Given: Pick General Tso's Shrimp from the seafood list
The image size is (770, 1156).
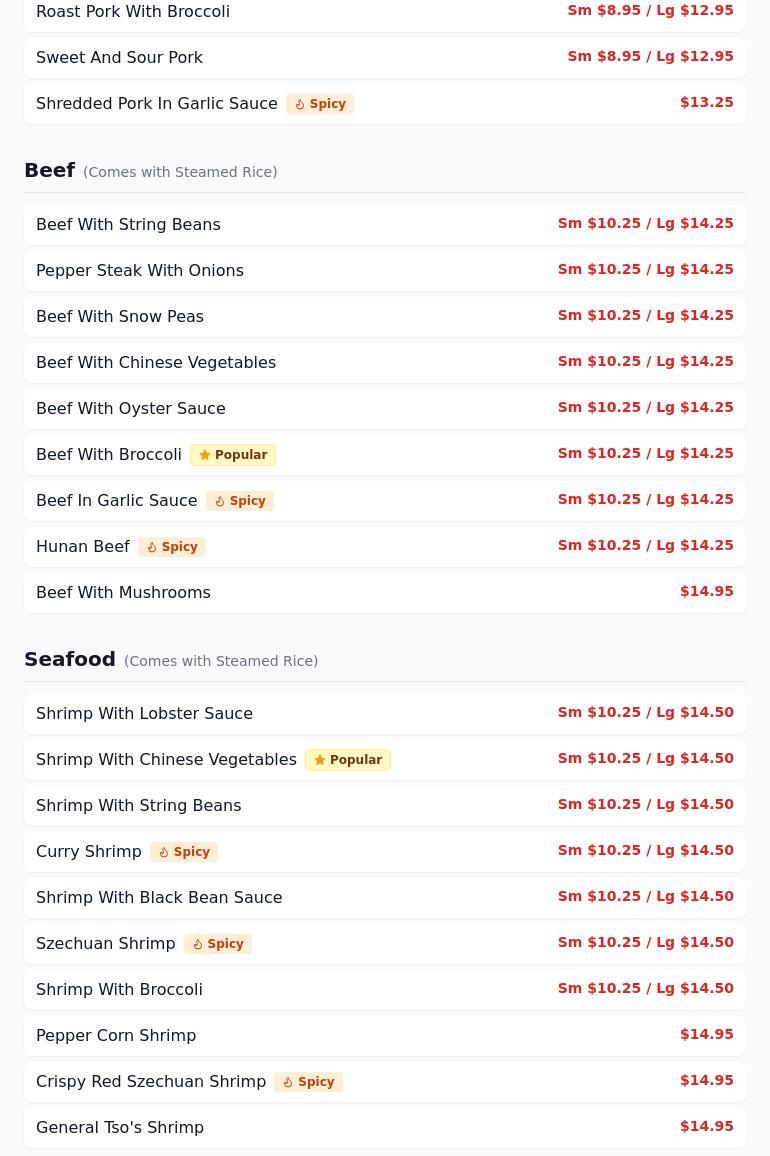Looking at the screenshot, I should (385, 1128).
